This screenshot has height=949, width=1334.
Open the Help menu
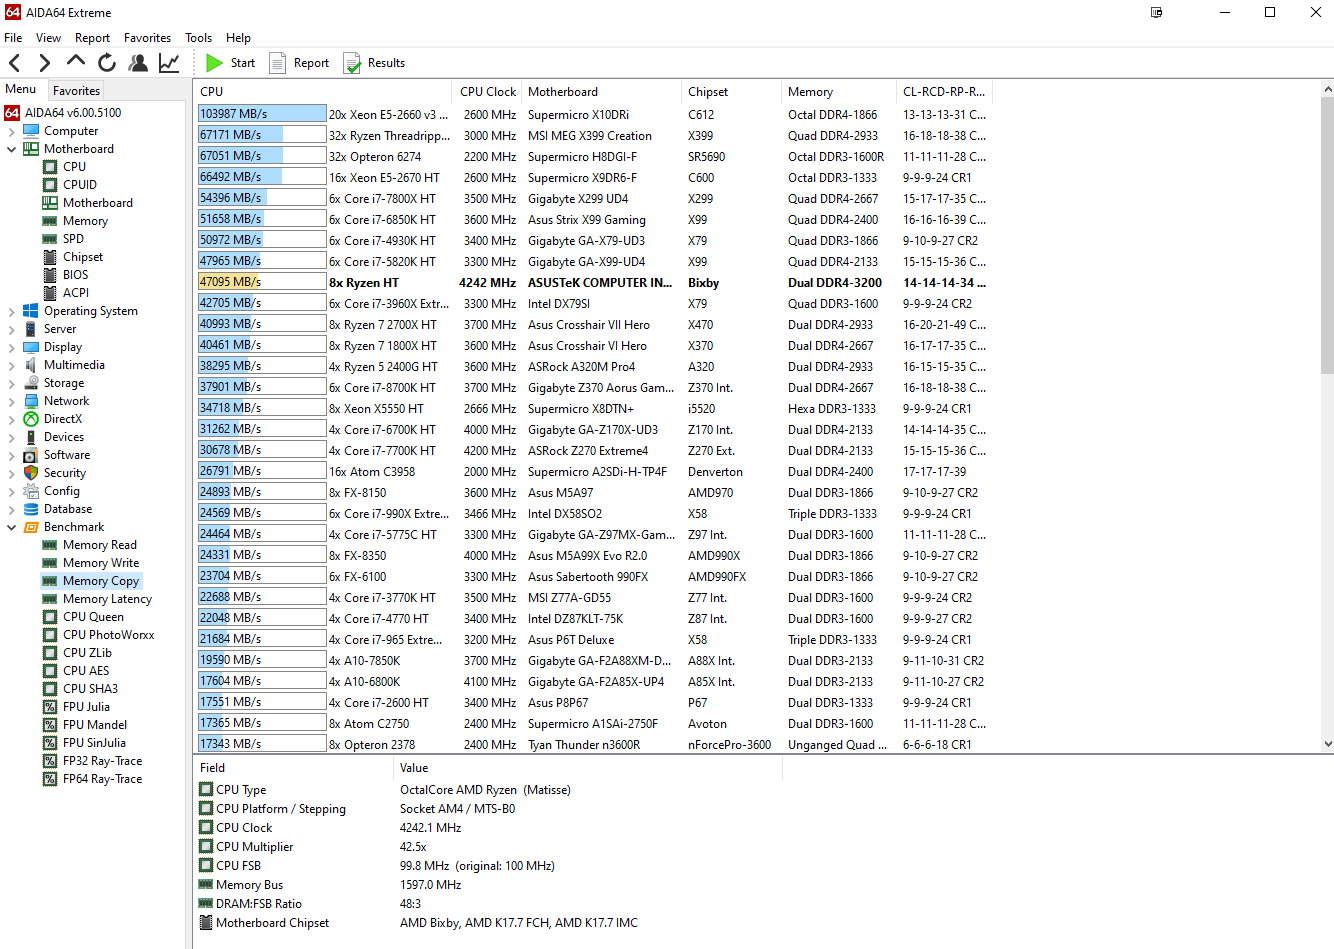coord(238,38)
